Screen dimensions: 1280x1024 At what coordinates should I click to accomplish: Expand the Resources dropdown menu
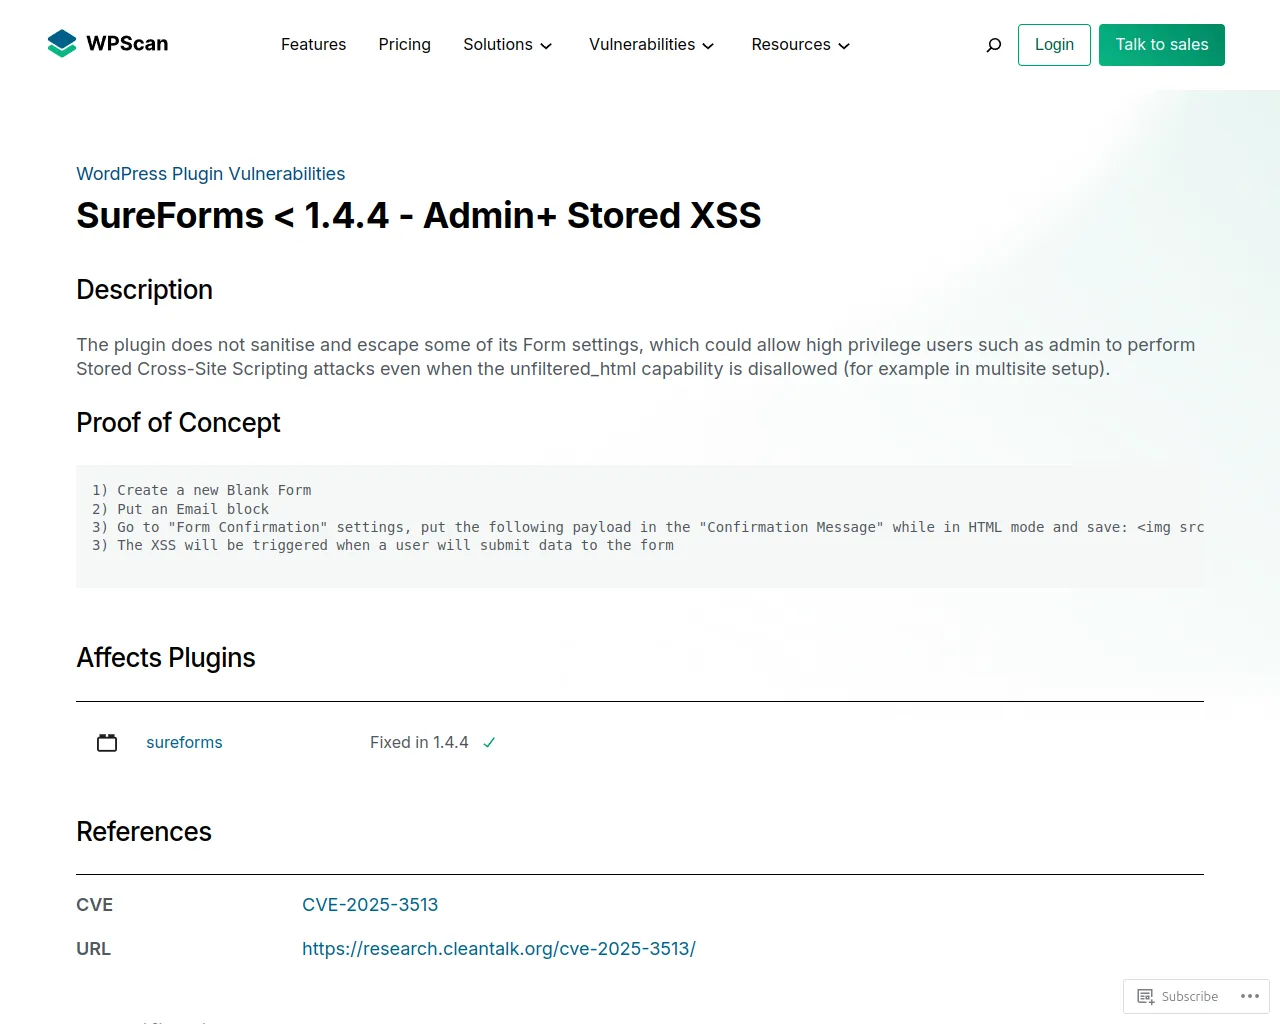pyautogui.click(x=800, y=45)
